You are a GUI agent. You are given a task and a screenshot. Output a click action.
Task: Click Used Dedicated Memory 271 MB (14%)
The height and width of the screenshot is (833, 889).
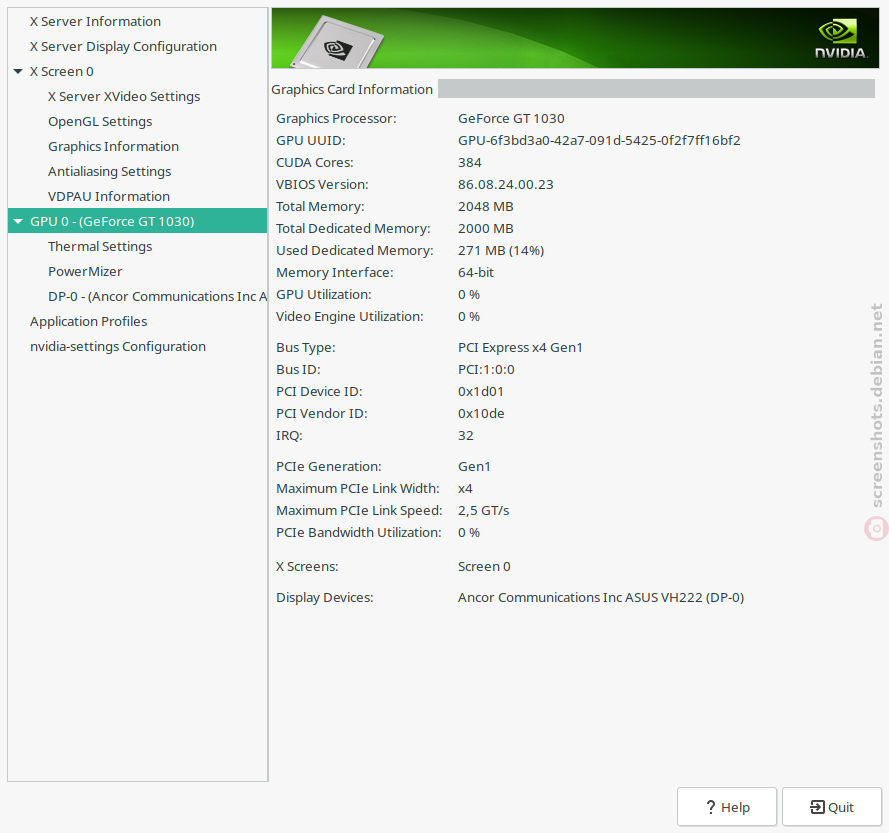(x=501, y=251)
